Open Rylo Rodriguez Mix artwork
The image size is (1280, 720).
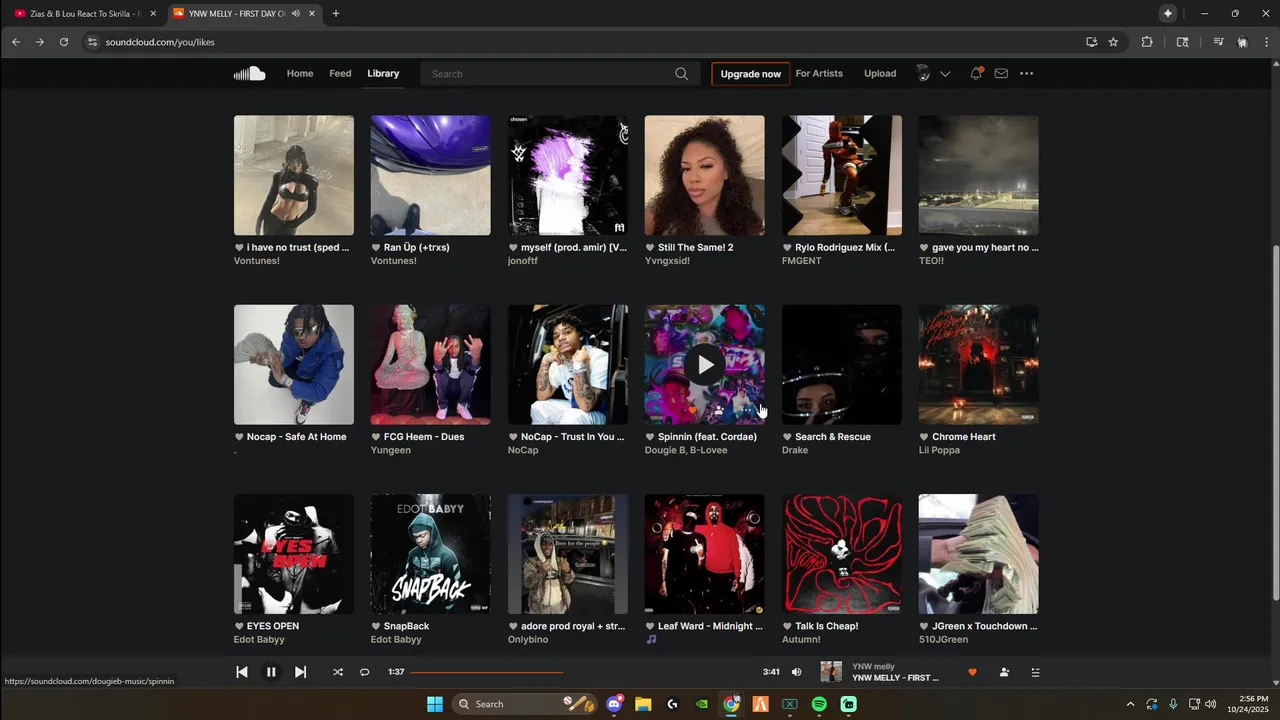point(842,175)
